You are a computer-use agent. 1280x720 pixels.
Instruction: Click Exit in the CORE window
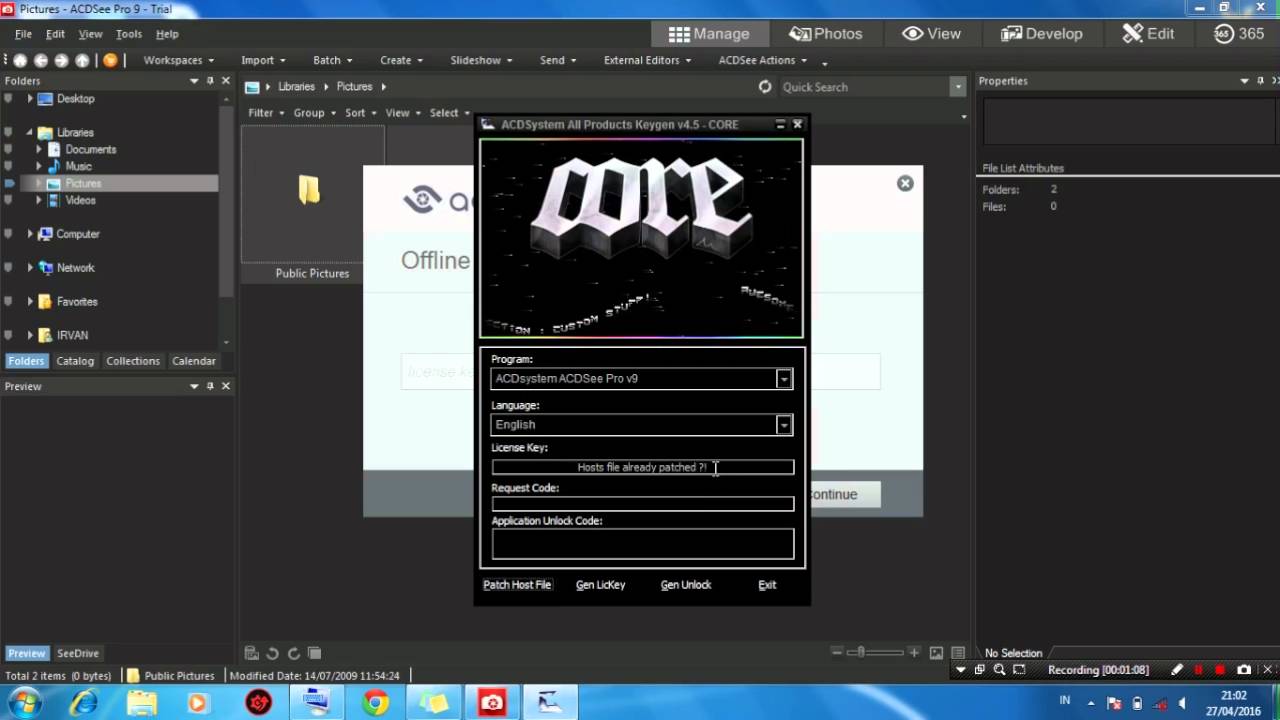click(x=767, y=585)
